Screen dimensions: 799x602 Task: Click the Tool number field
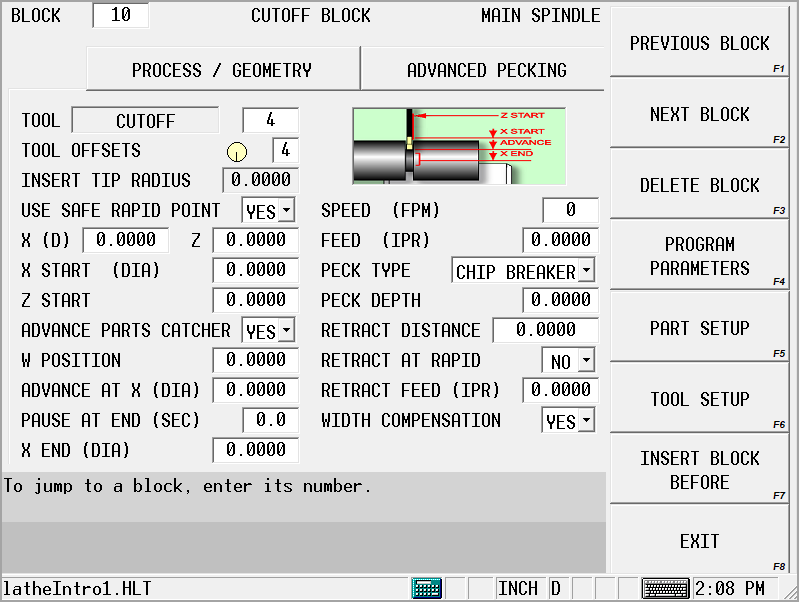pos(271,120)
